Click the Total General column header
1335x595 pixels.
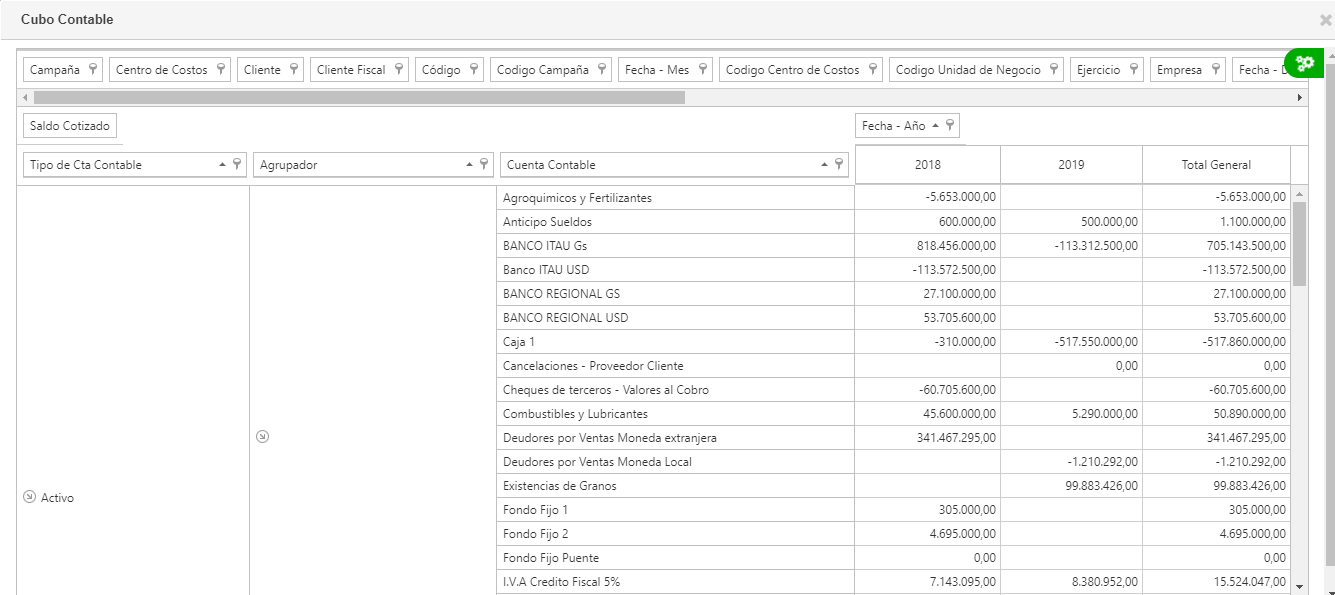1216,165
